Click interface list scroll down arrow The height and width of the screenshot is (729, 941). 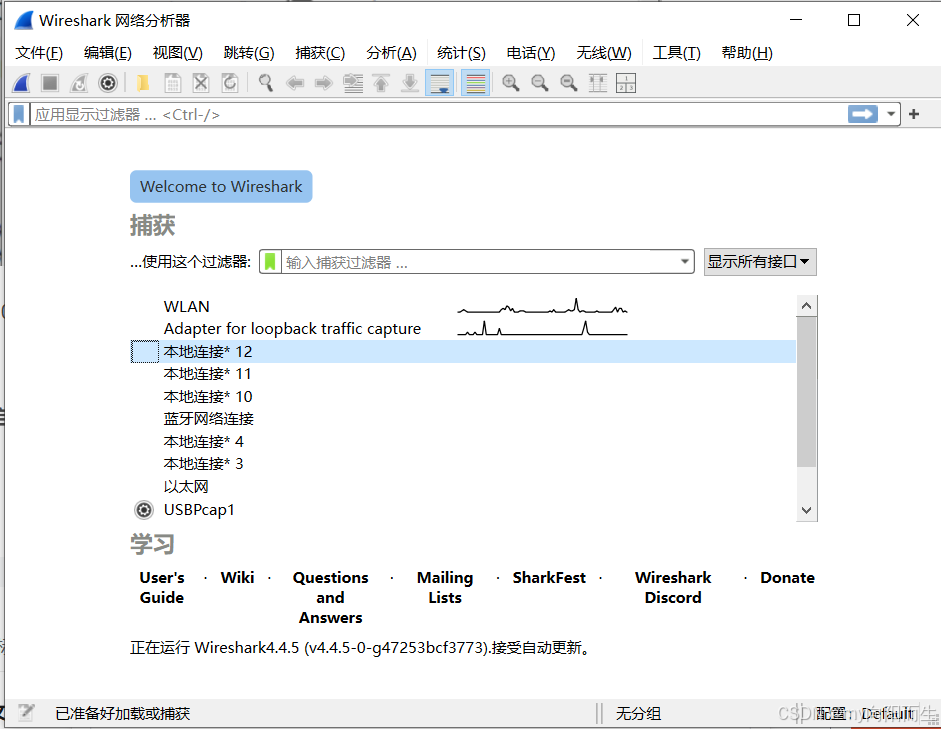coord(807,511)
